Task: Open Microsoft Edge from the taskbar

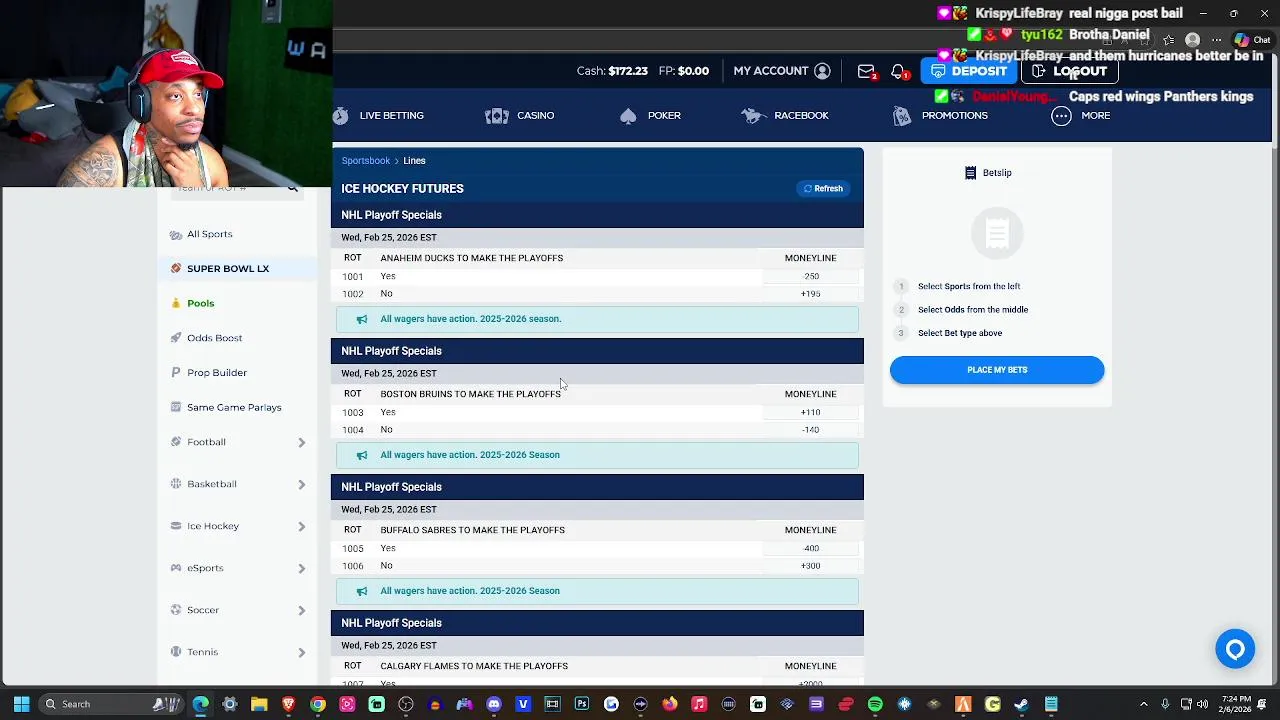Action: coord(200,704)
